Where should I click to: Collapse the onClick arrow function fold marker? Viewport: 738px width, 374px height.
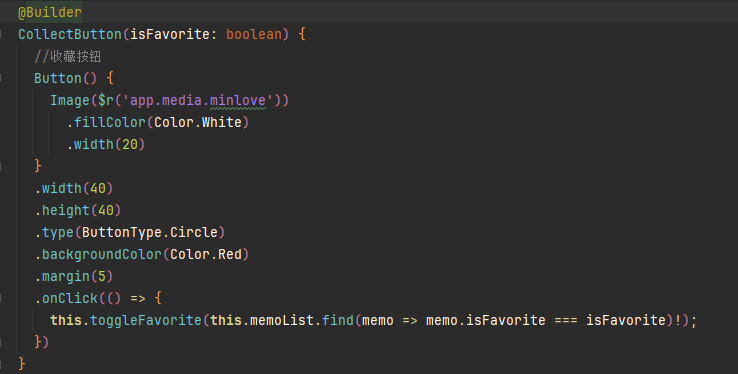(x=1, y=298)
